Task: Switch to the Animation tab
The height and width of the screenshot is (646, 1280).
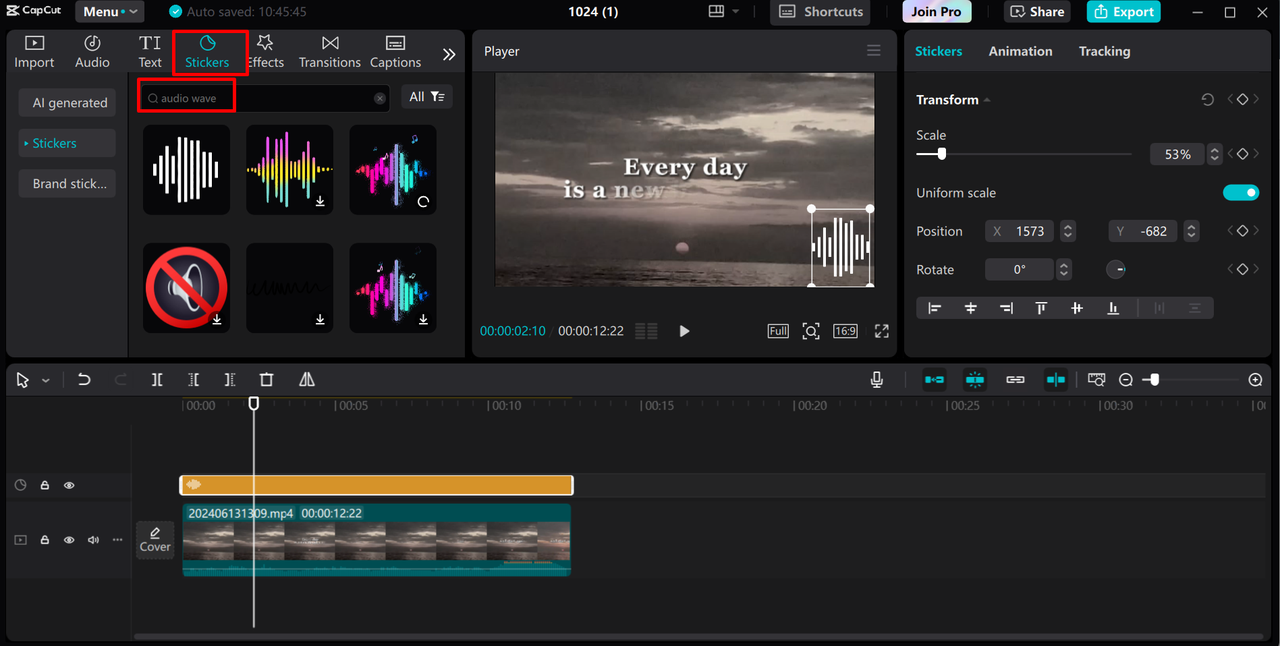Action: pyautogui.click(x=1020, y=51)
